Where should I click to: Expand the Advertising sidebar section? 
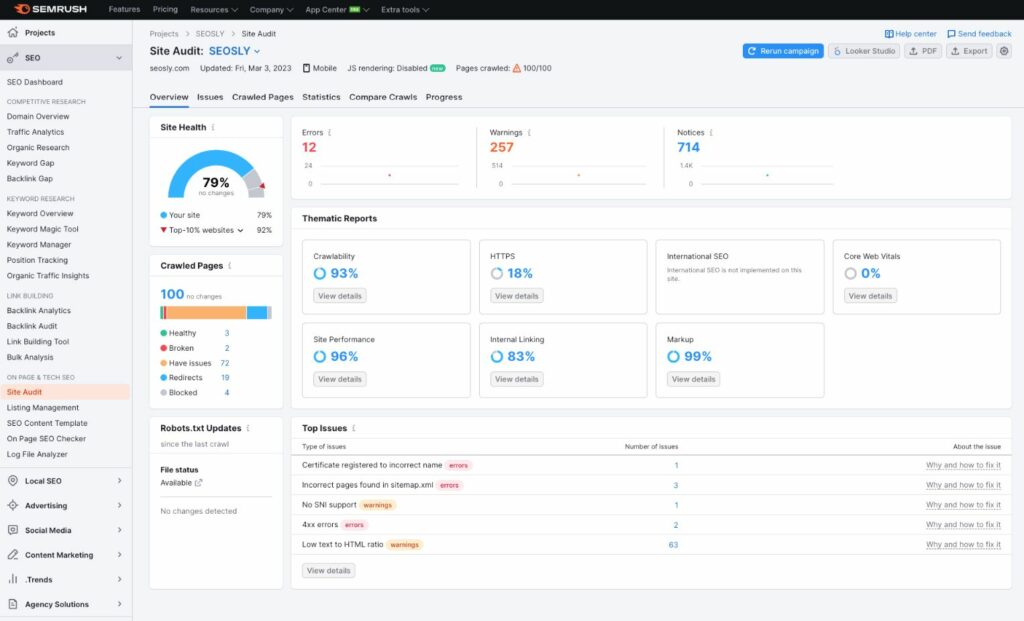(119, 506)
